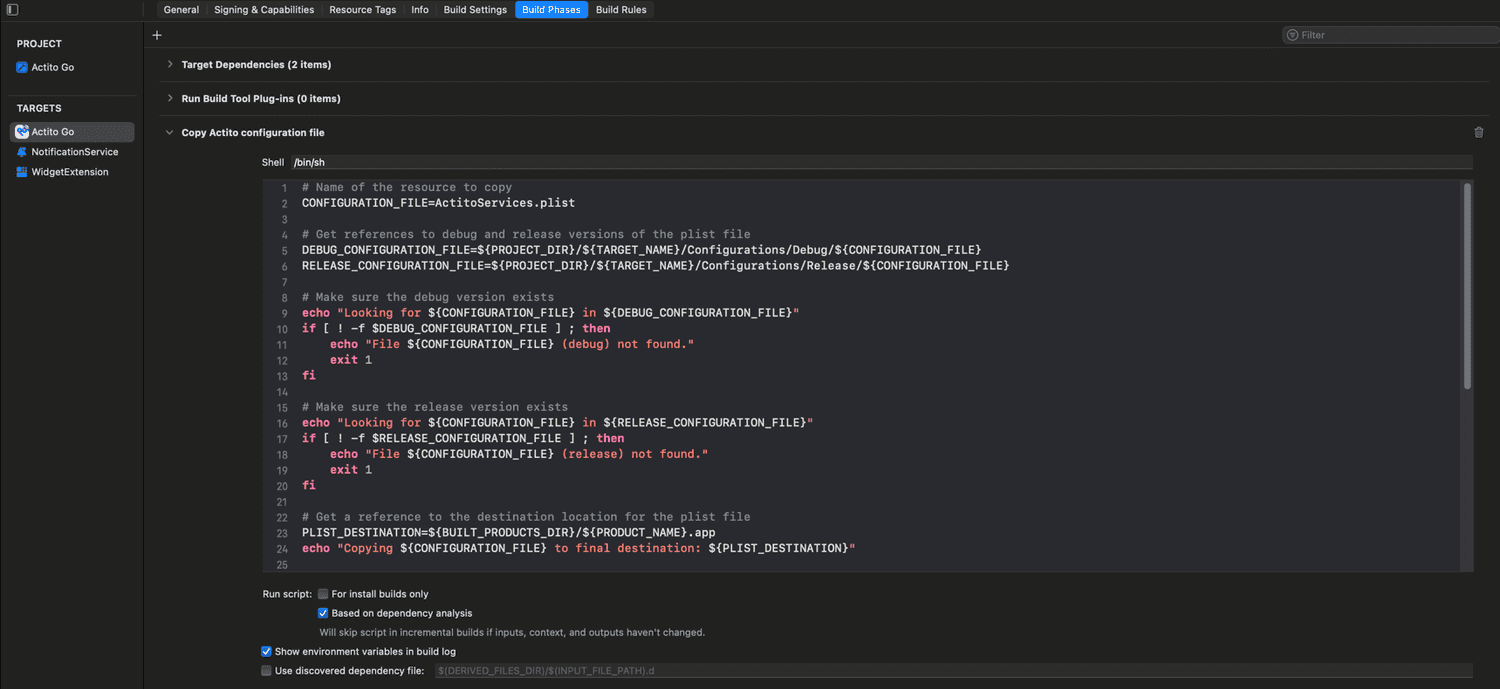The image size is (1500, 689).
Task: Select the Actito Go project icon
Action: click(x=21, y=67)
